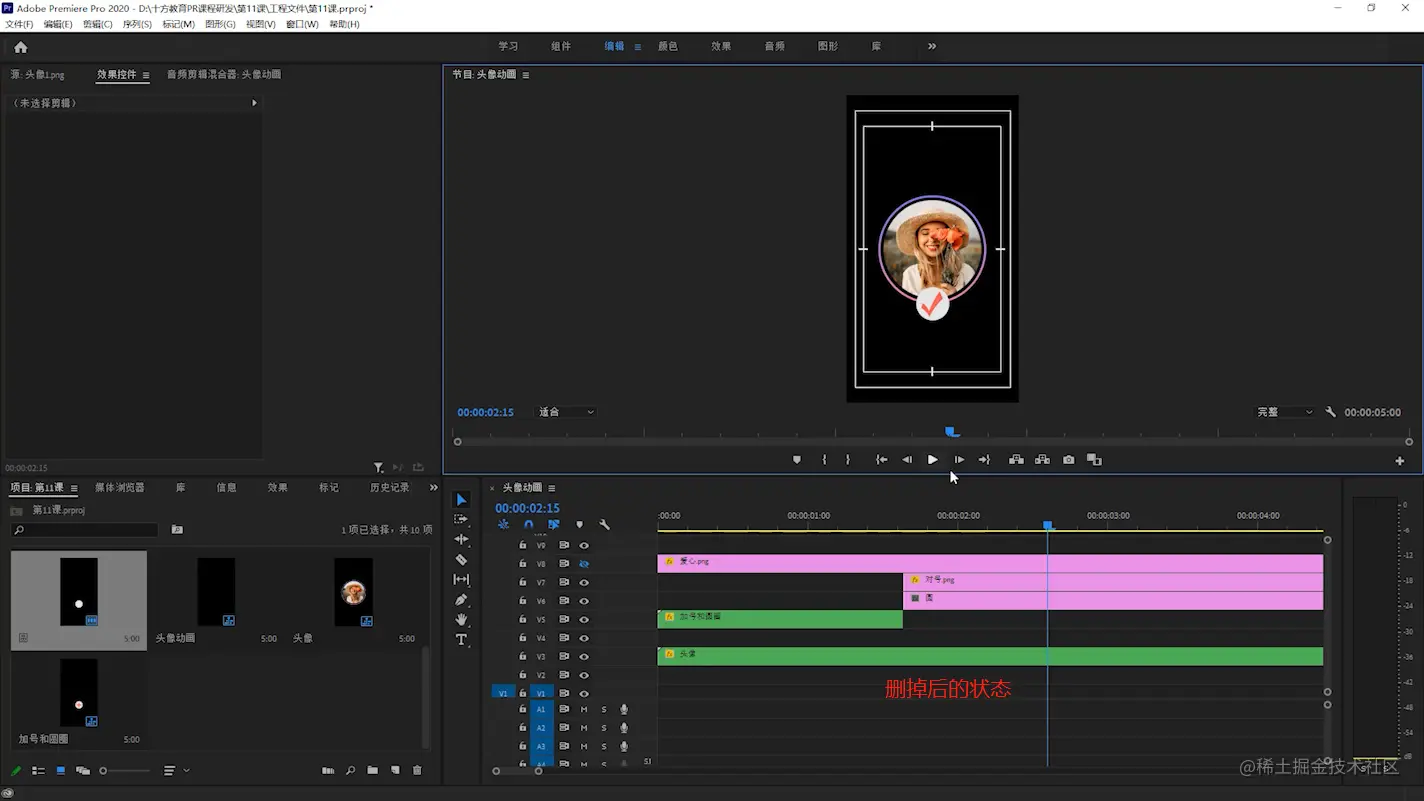Activate the Hand tool
Viewport: 1424px width, 801px height.
461,620
